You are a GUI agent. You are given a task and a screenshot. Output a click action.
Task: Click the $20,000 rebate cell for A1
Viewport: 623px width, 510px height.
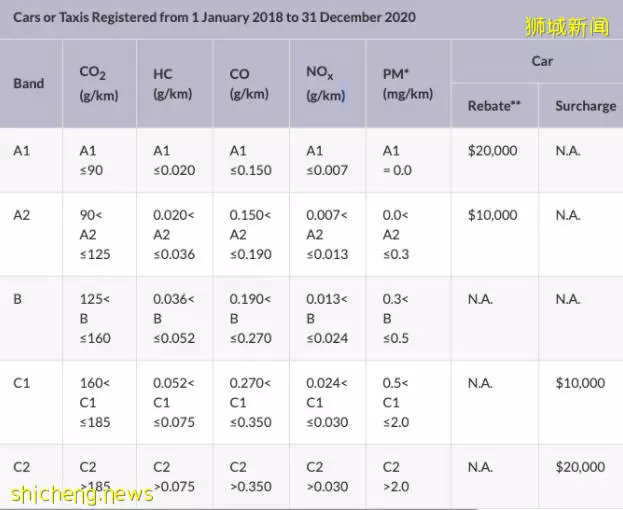pyautogui.click(x=492, y=151)
